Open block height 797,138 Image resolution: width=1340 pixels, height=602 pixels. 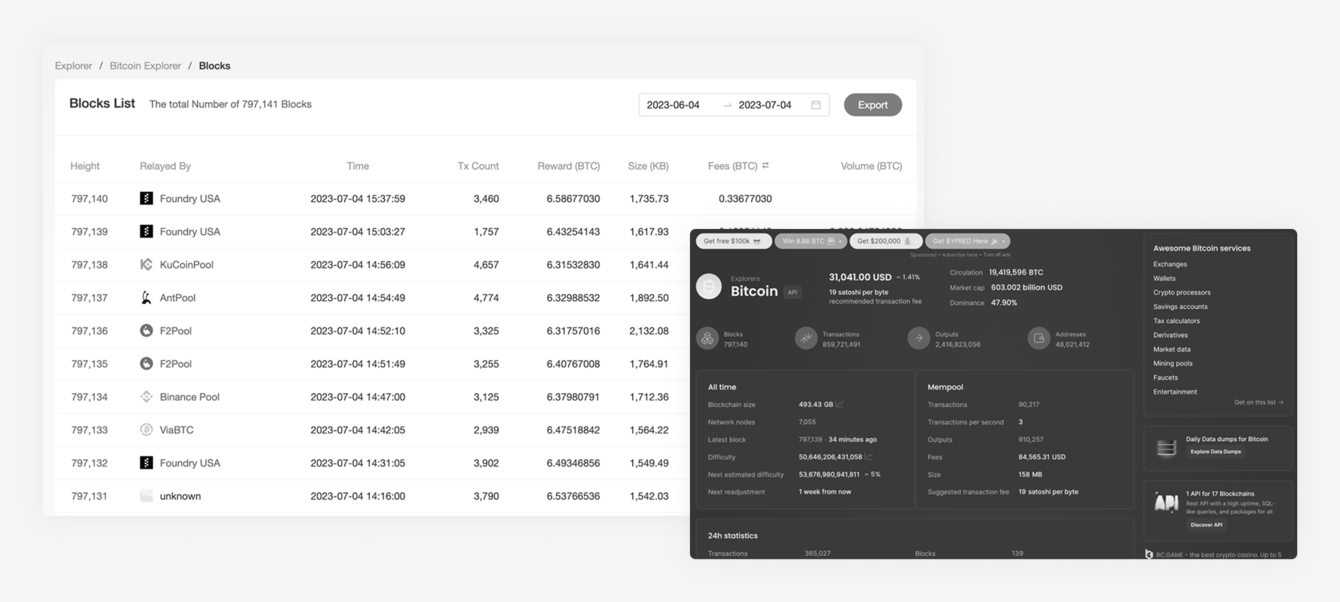click(89, 265)
